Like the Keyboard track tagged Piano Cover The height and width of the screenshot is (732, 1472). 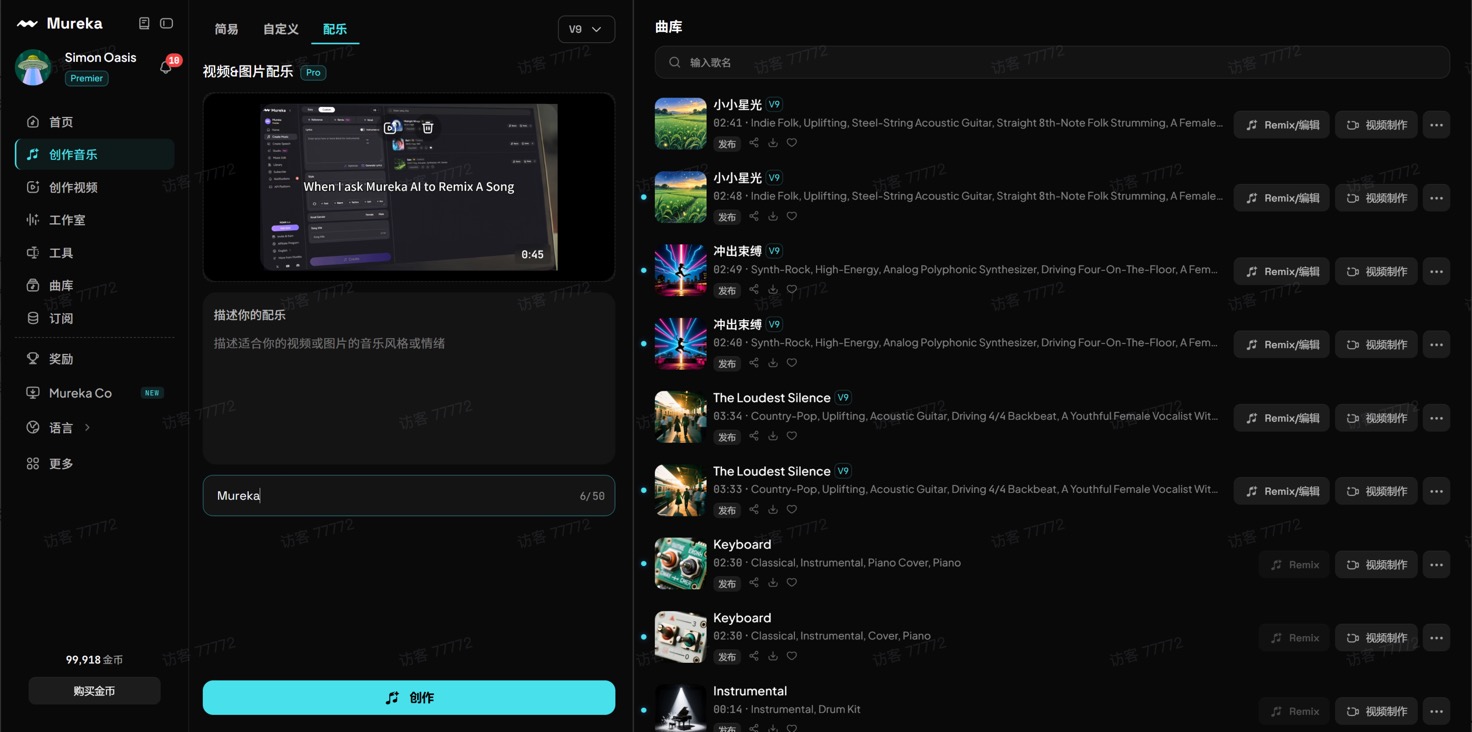pyautogui.click(x=792, y=583)
